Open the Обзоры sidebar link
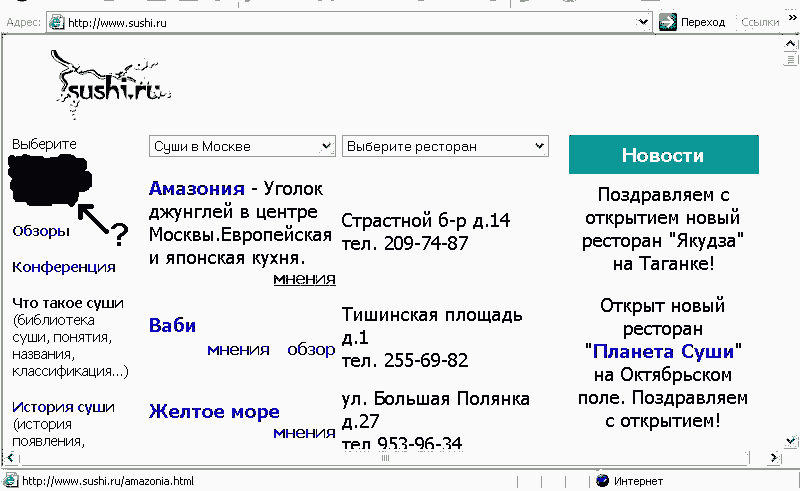 coord(41,231)
